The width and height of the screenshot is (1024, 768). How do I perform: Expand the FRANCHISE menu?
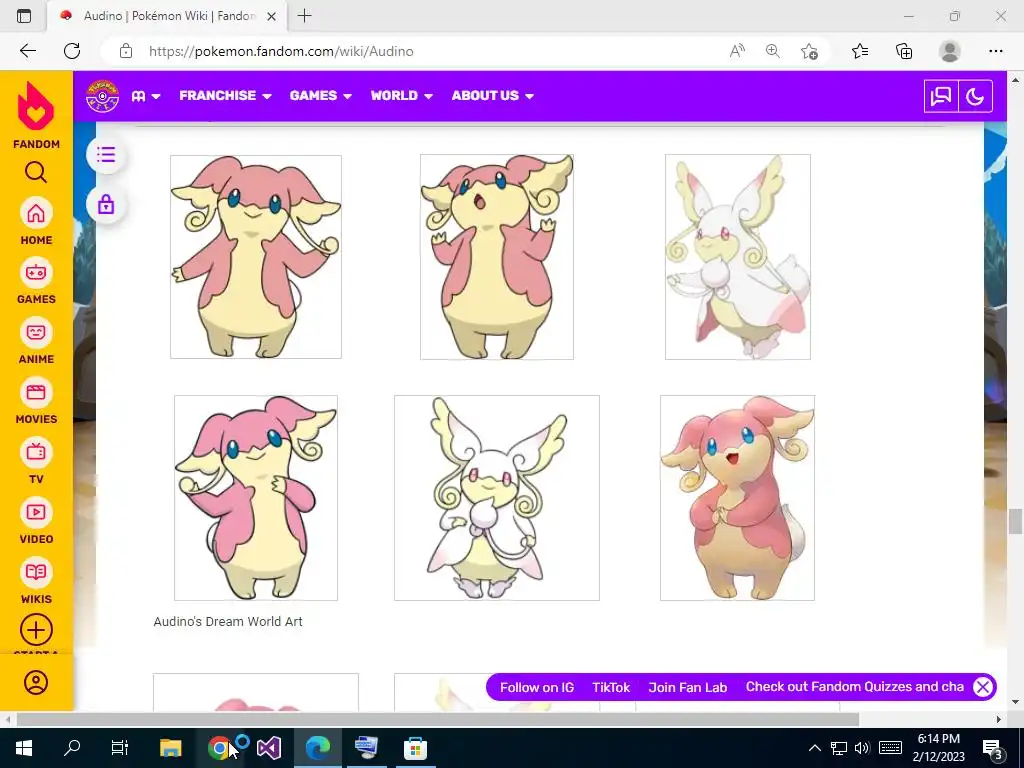click(225, 96)
